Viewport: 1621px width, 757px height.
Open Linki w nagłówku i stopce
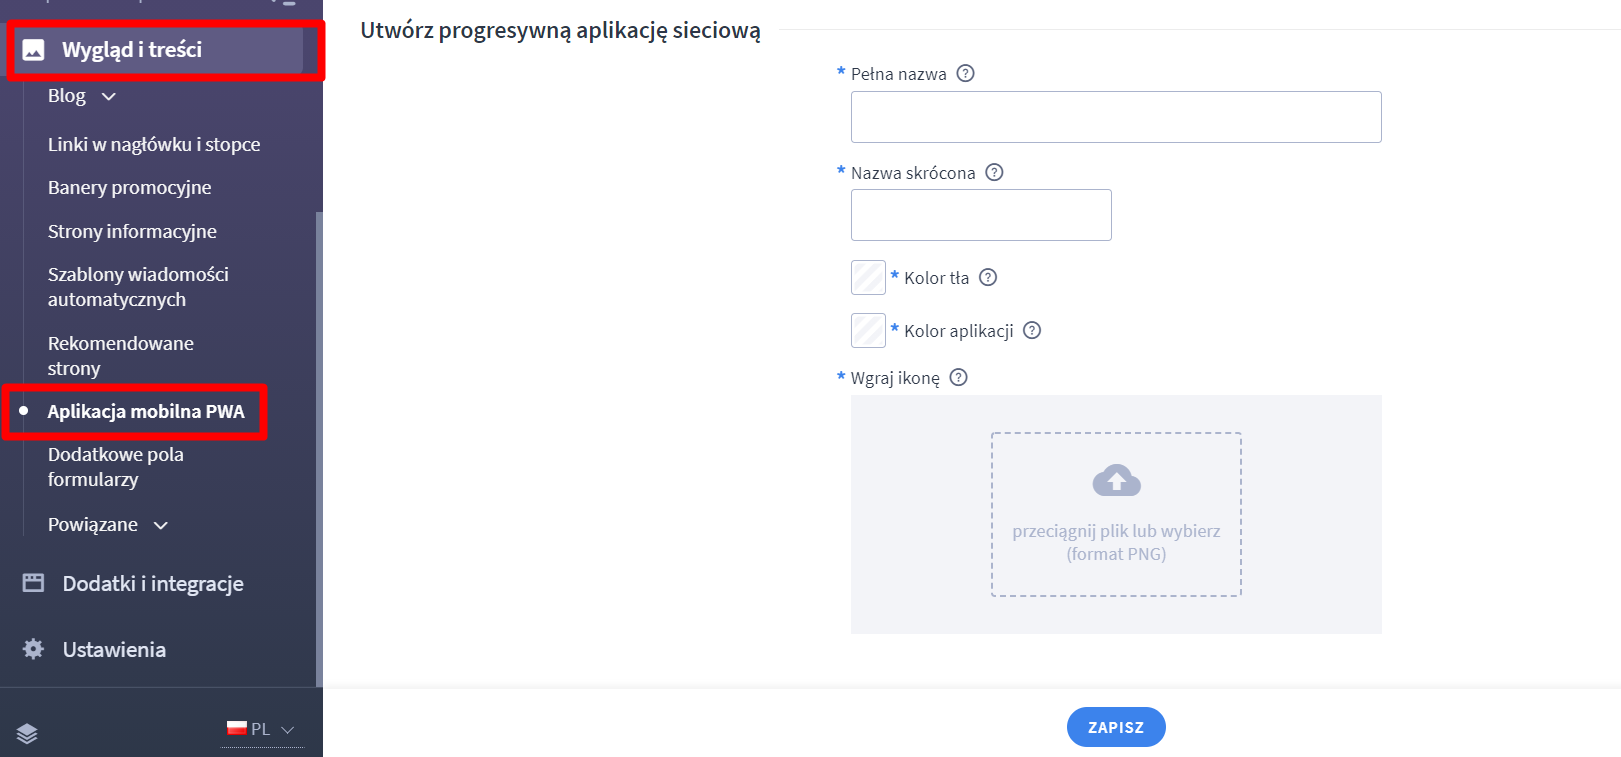pos(154,144)
